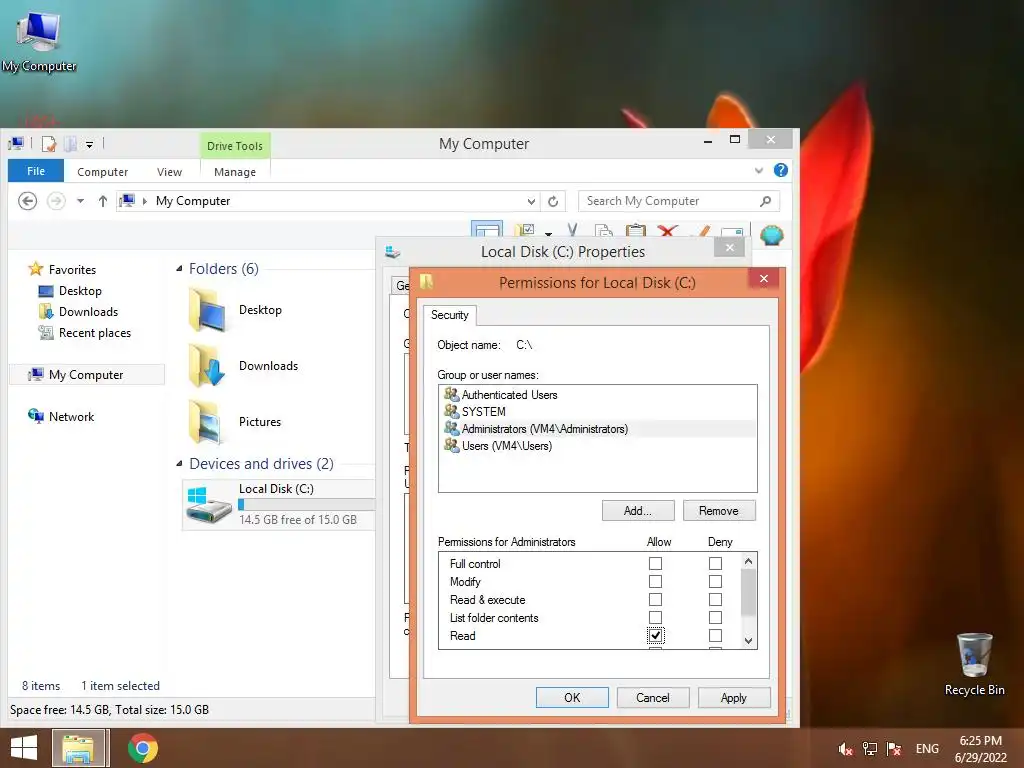The width and height of the screenshot is (1024, 768).
Task: Click the muted volume tray icon
Action: pyautogui.click(x=845, y=749)
